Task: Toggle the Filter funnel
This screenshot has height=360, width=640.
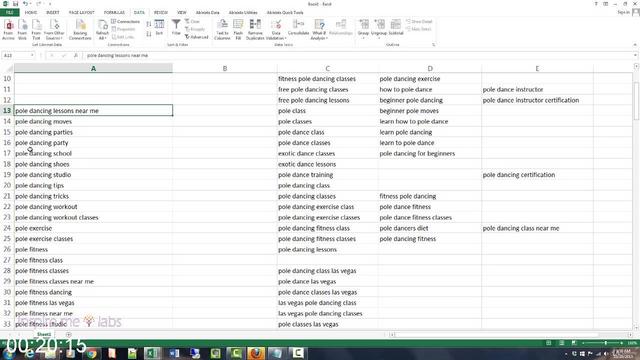Action: (x=176, y=28)
